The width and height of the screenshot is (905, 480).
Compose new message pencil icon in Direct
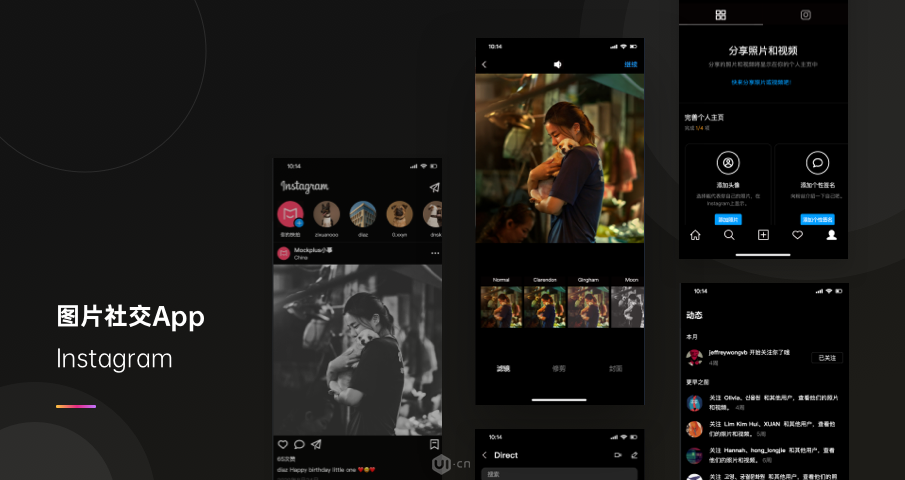(x=634, y=455)
